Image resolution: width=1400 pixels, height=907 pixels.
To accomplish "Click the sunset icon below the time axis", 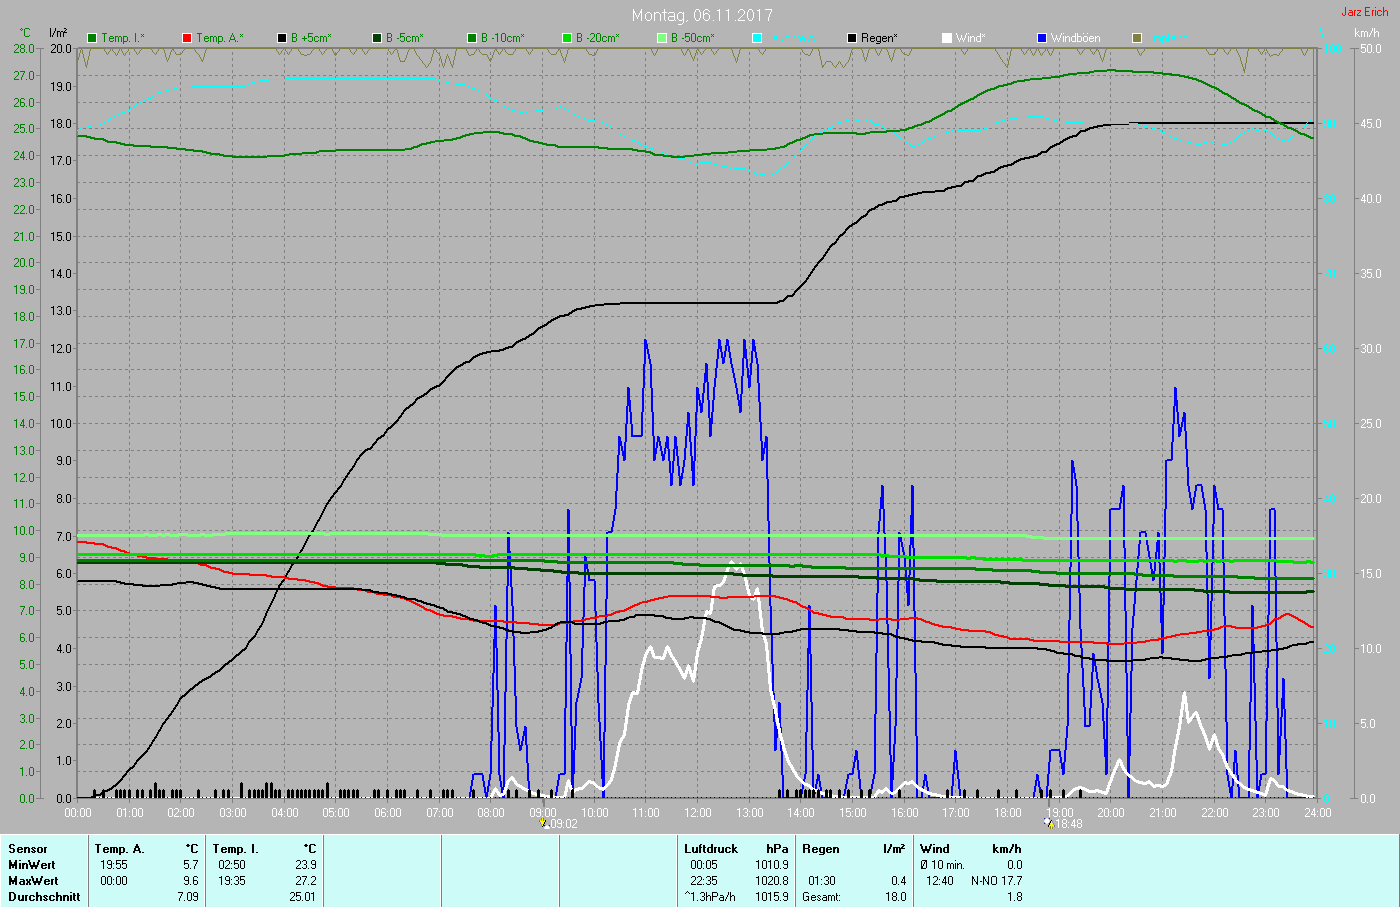I will (1049, 823).
